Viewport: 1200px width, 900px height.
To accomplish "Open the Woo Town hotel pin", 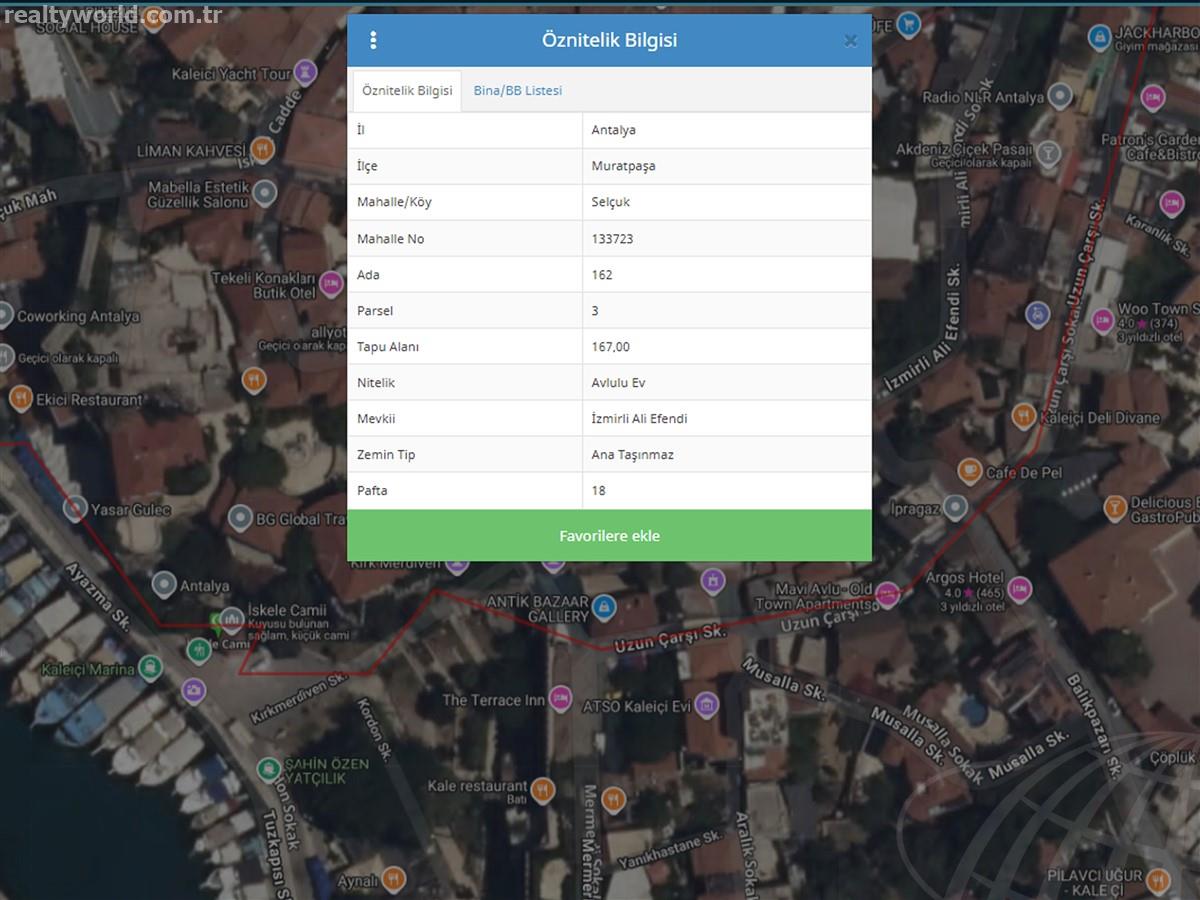I will [1103, 320].
